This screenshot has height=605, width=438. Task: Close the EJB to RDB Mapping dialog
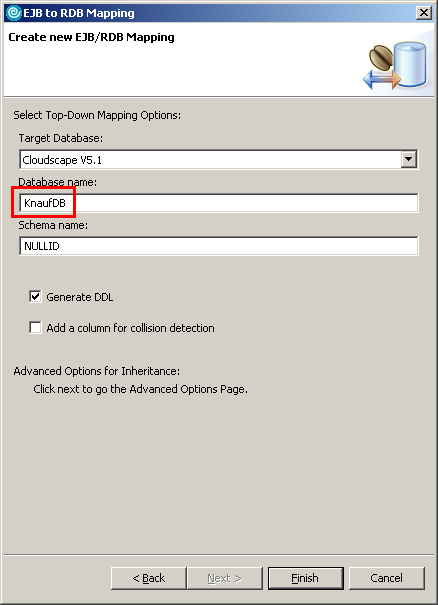[x=424, y=13]
